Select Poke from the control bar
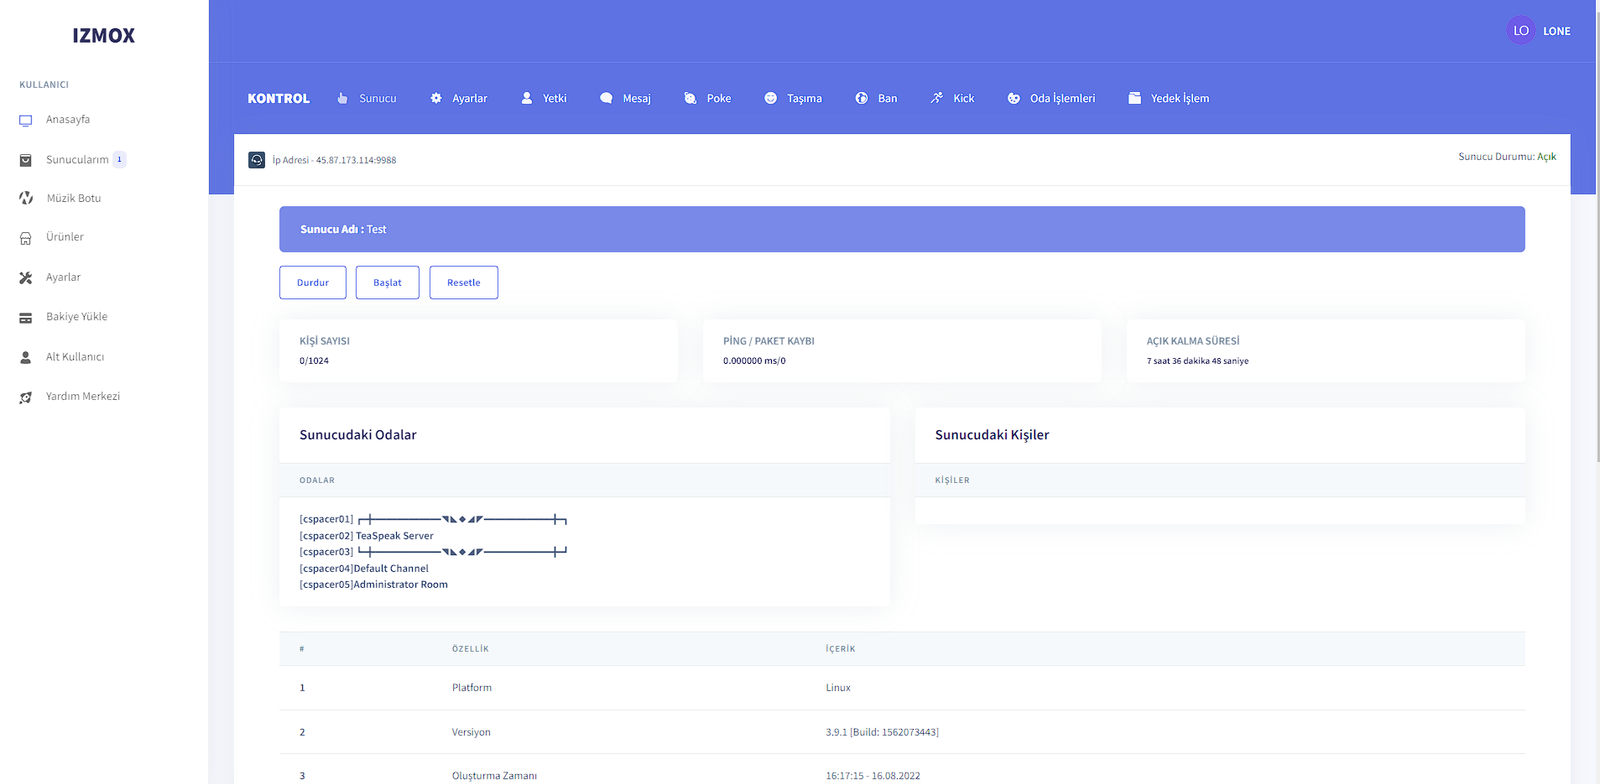 (708, 98)
